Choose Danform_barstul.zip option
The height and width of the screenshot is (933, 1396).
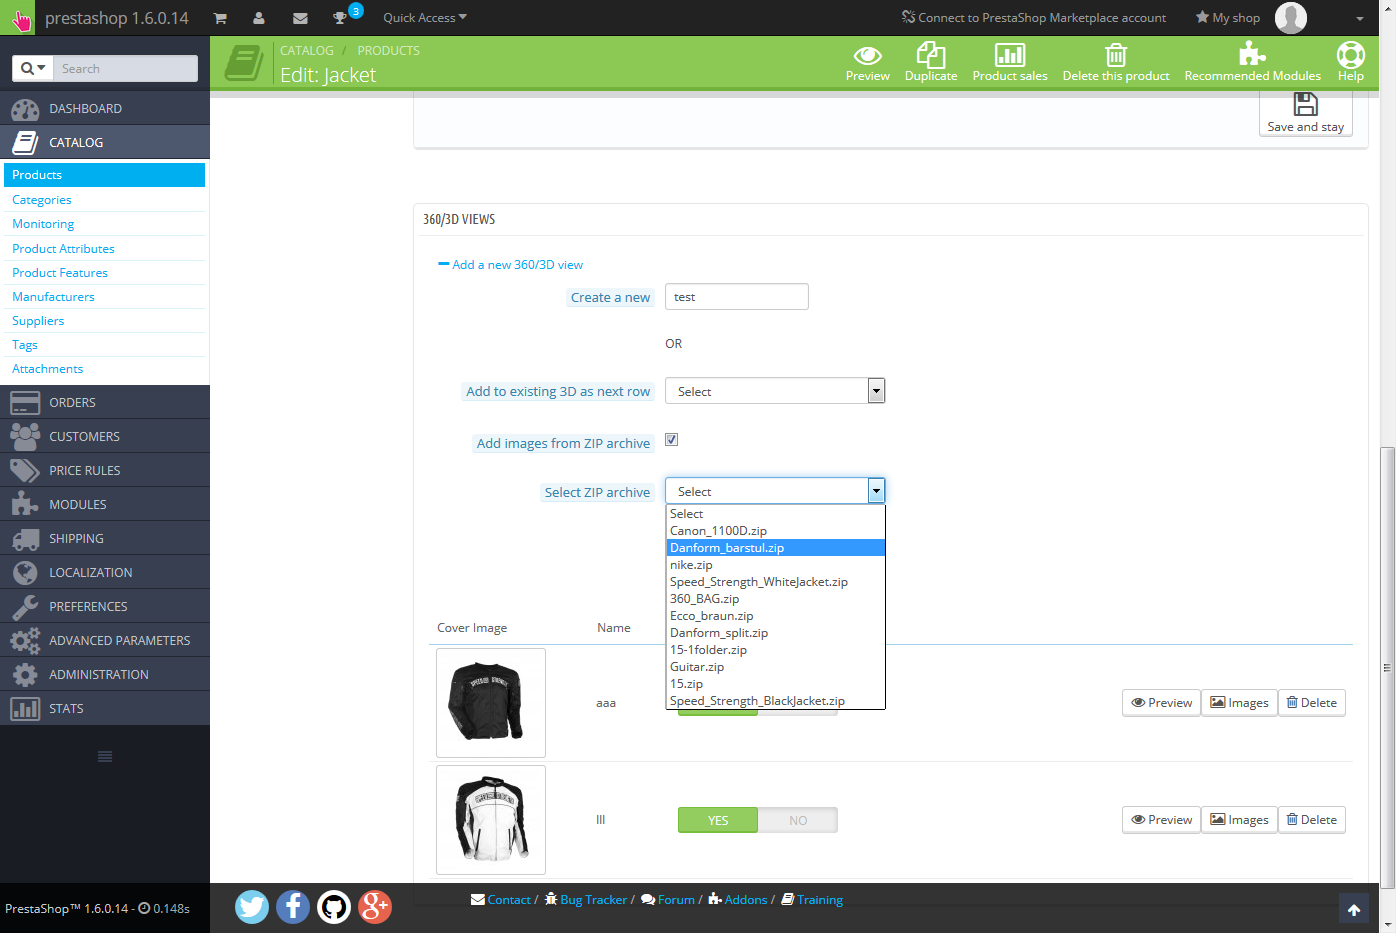pyautogui.click(x=775, y=548)
